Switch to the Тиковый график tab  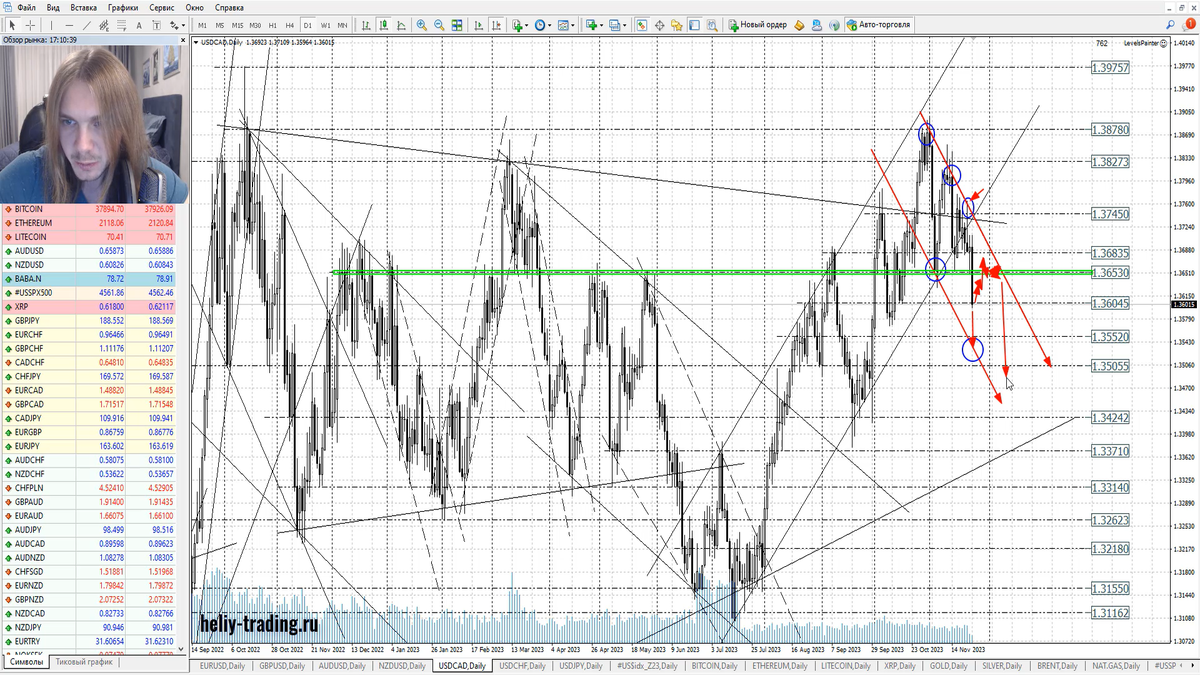[x=84, y=662]
